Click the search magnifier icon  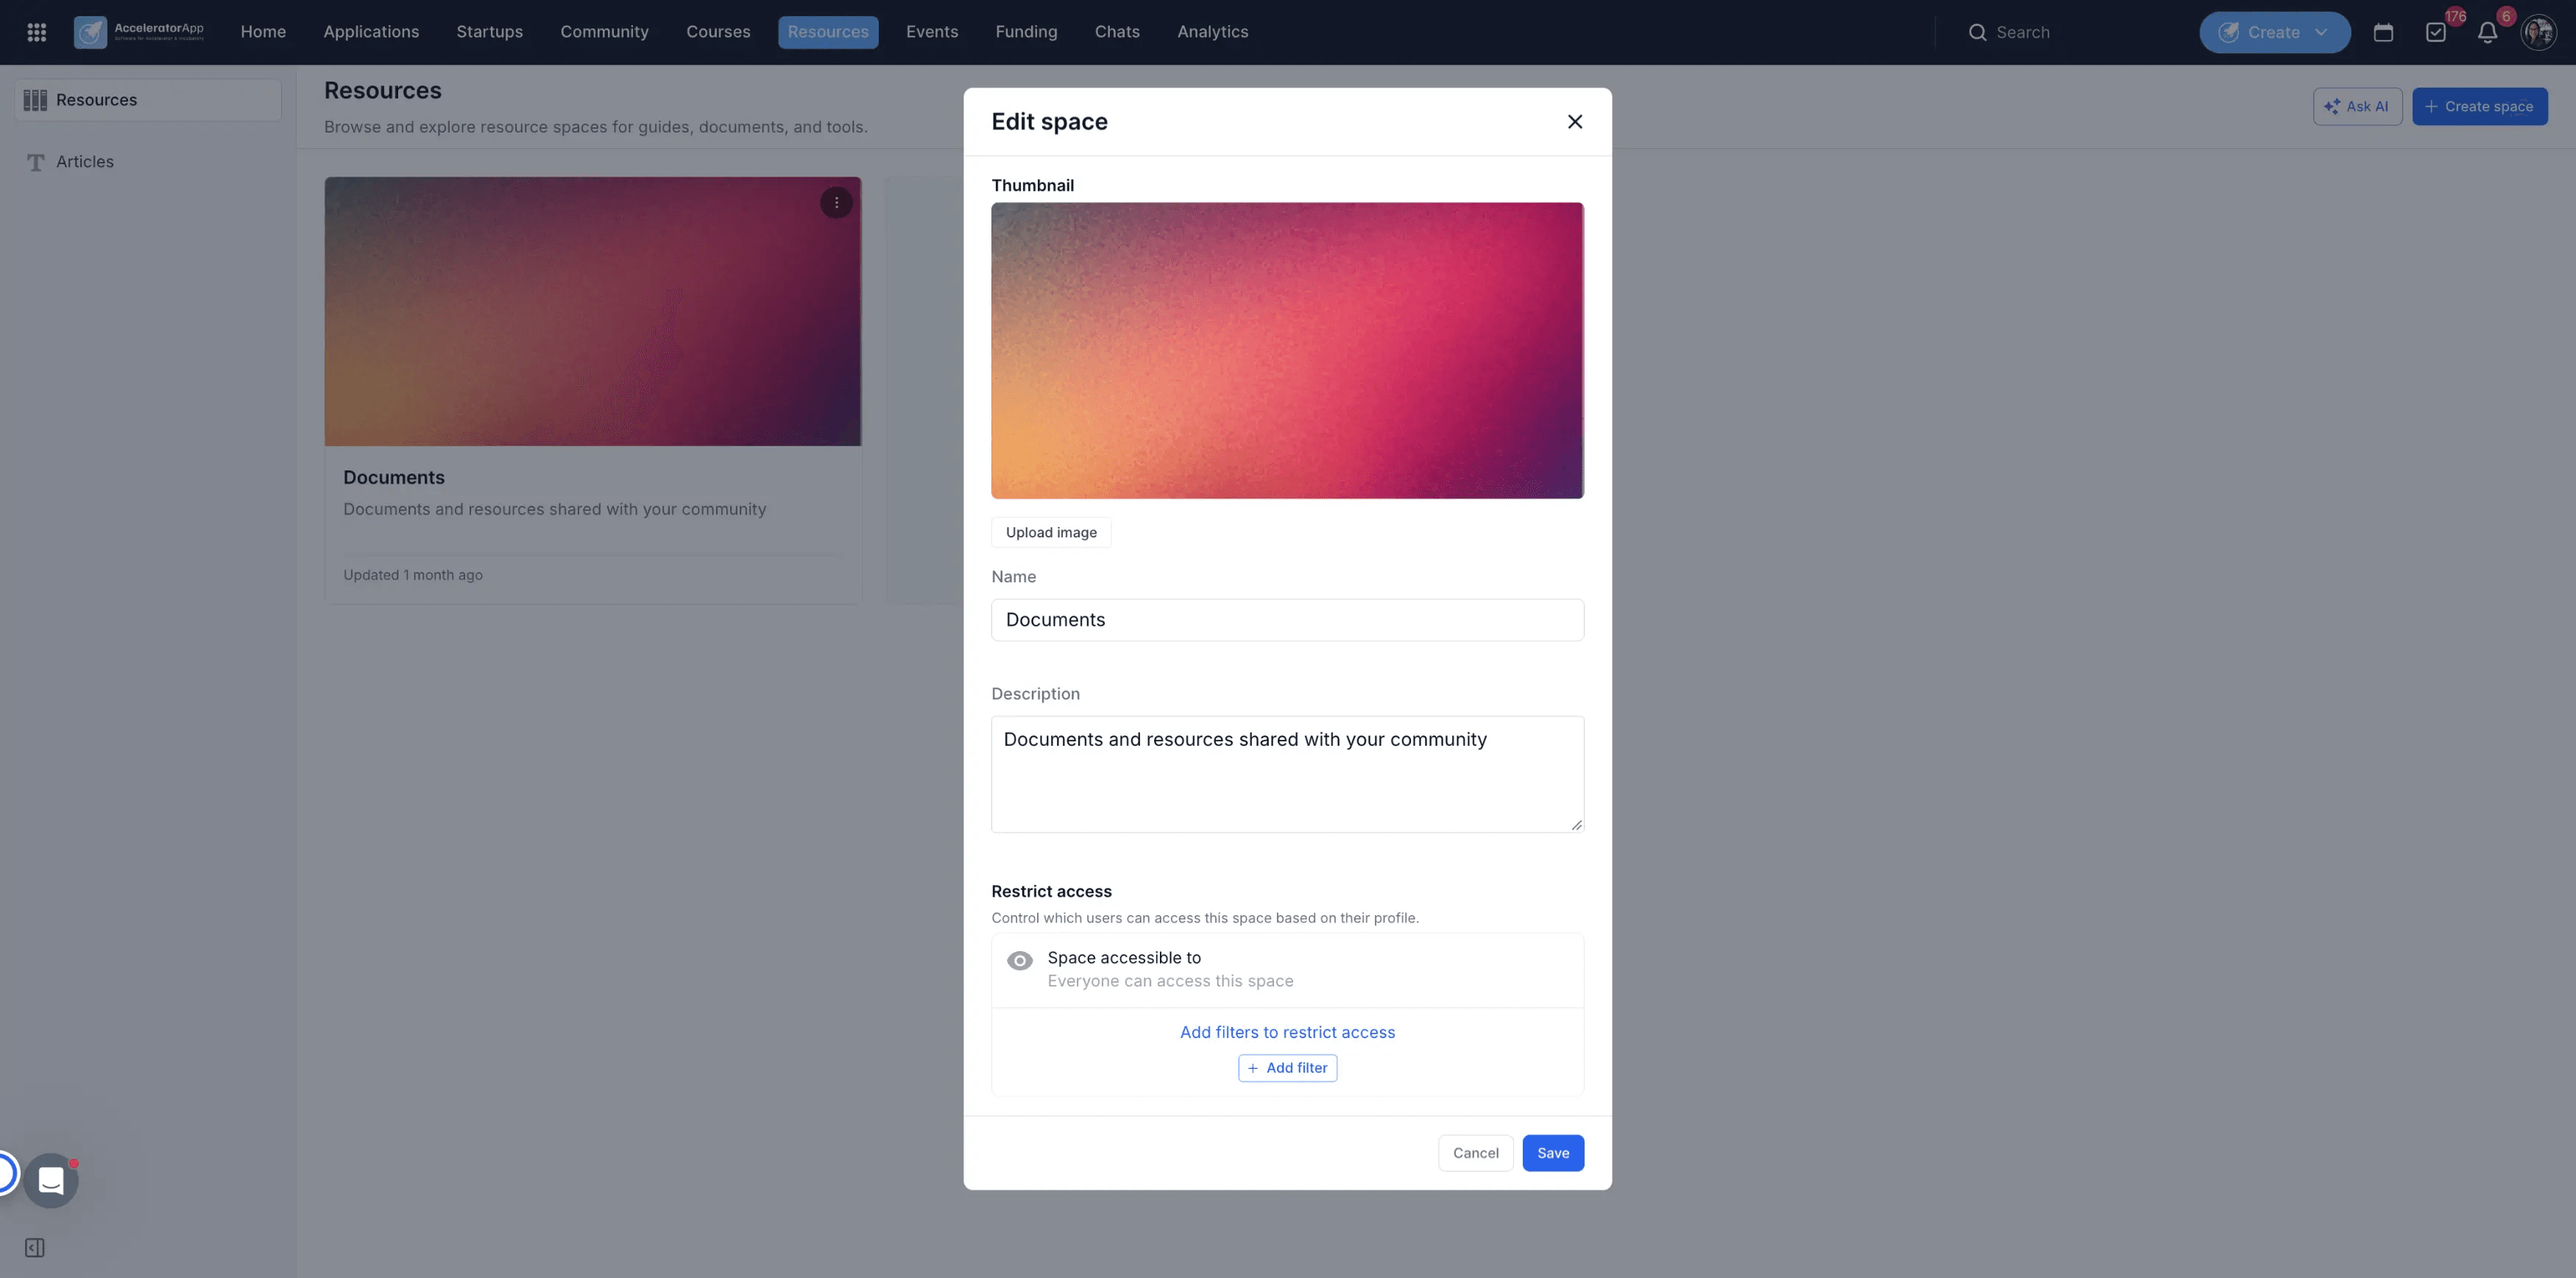[x=1977, y=32]
